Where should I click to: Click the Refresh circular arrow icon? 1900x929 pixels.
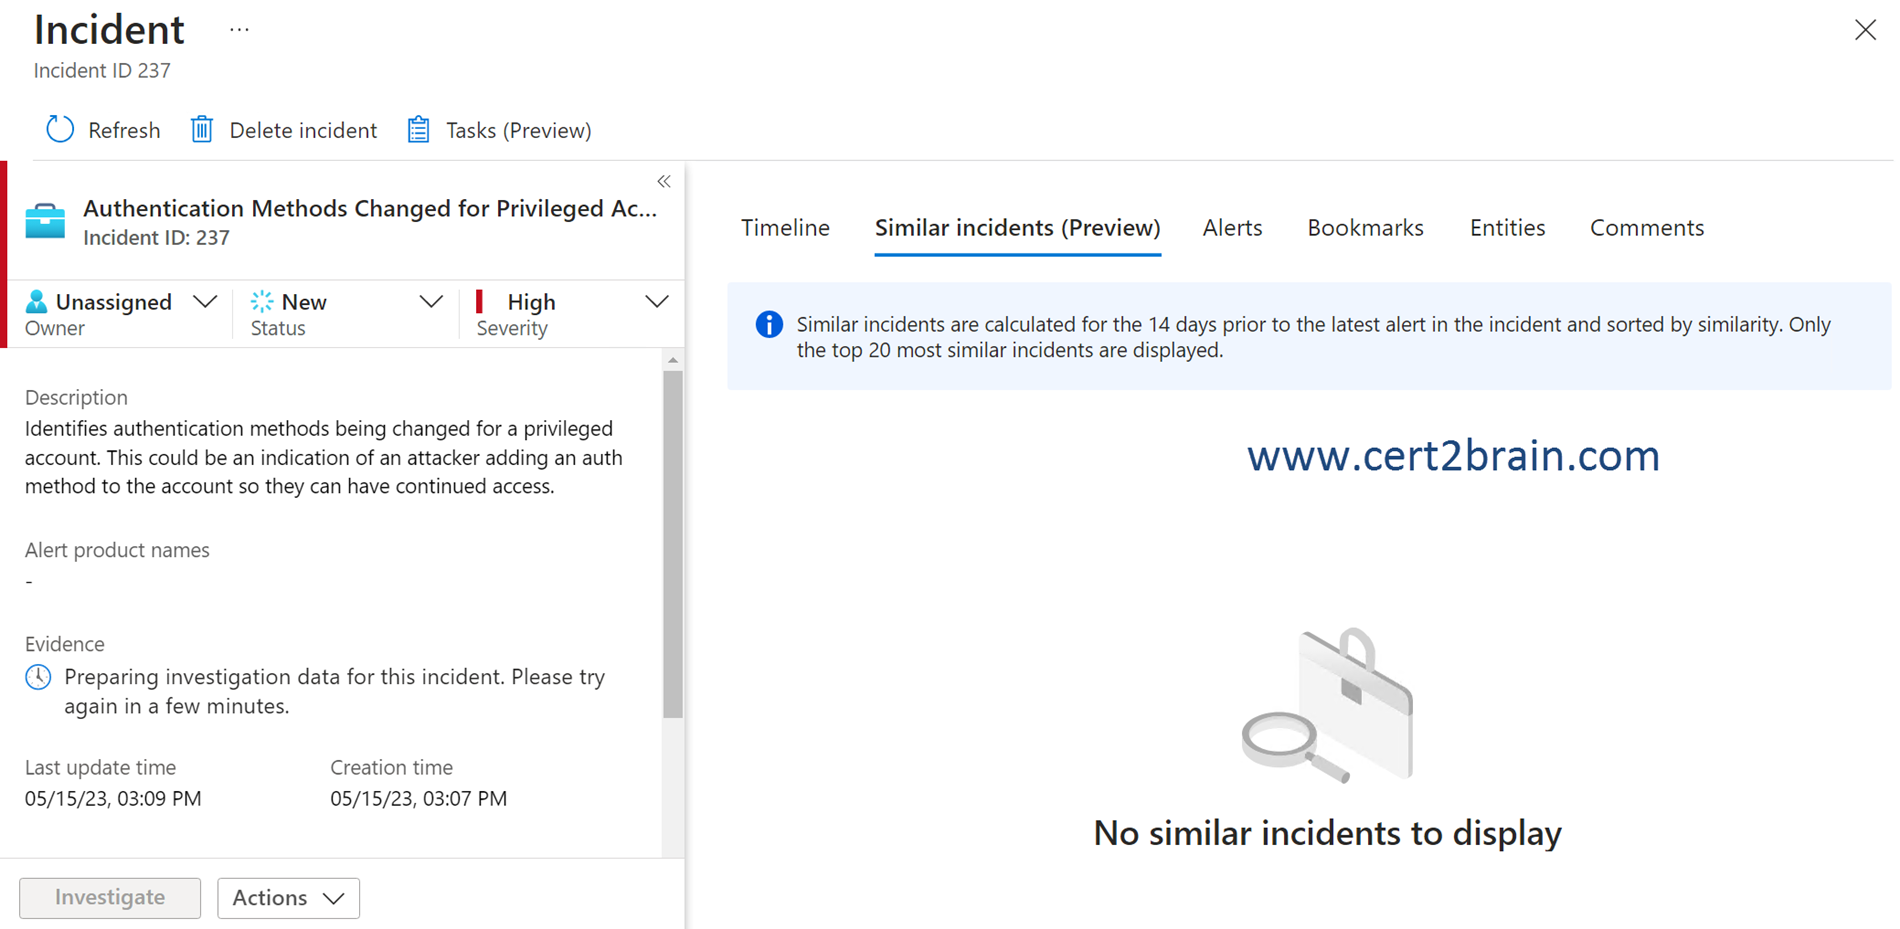(60, 130)
